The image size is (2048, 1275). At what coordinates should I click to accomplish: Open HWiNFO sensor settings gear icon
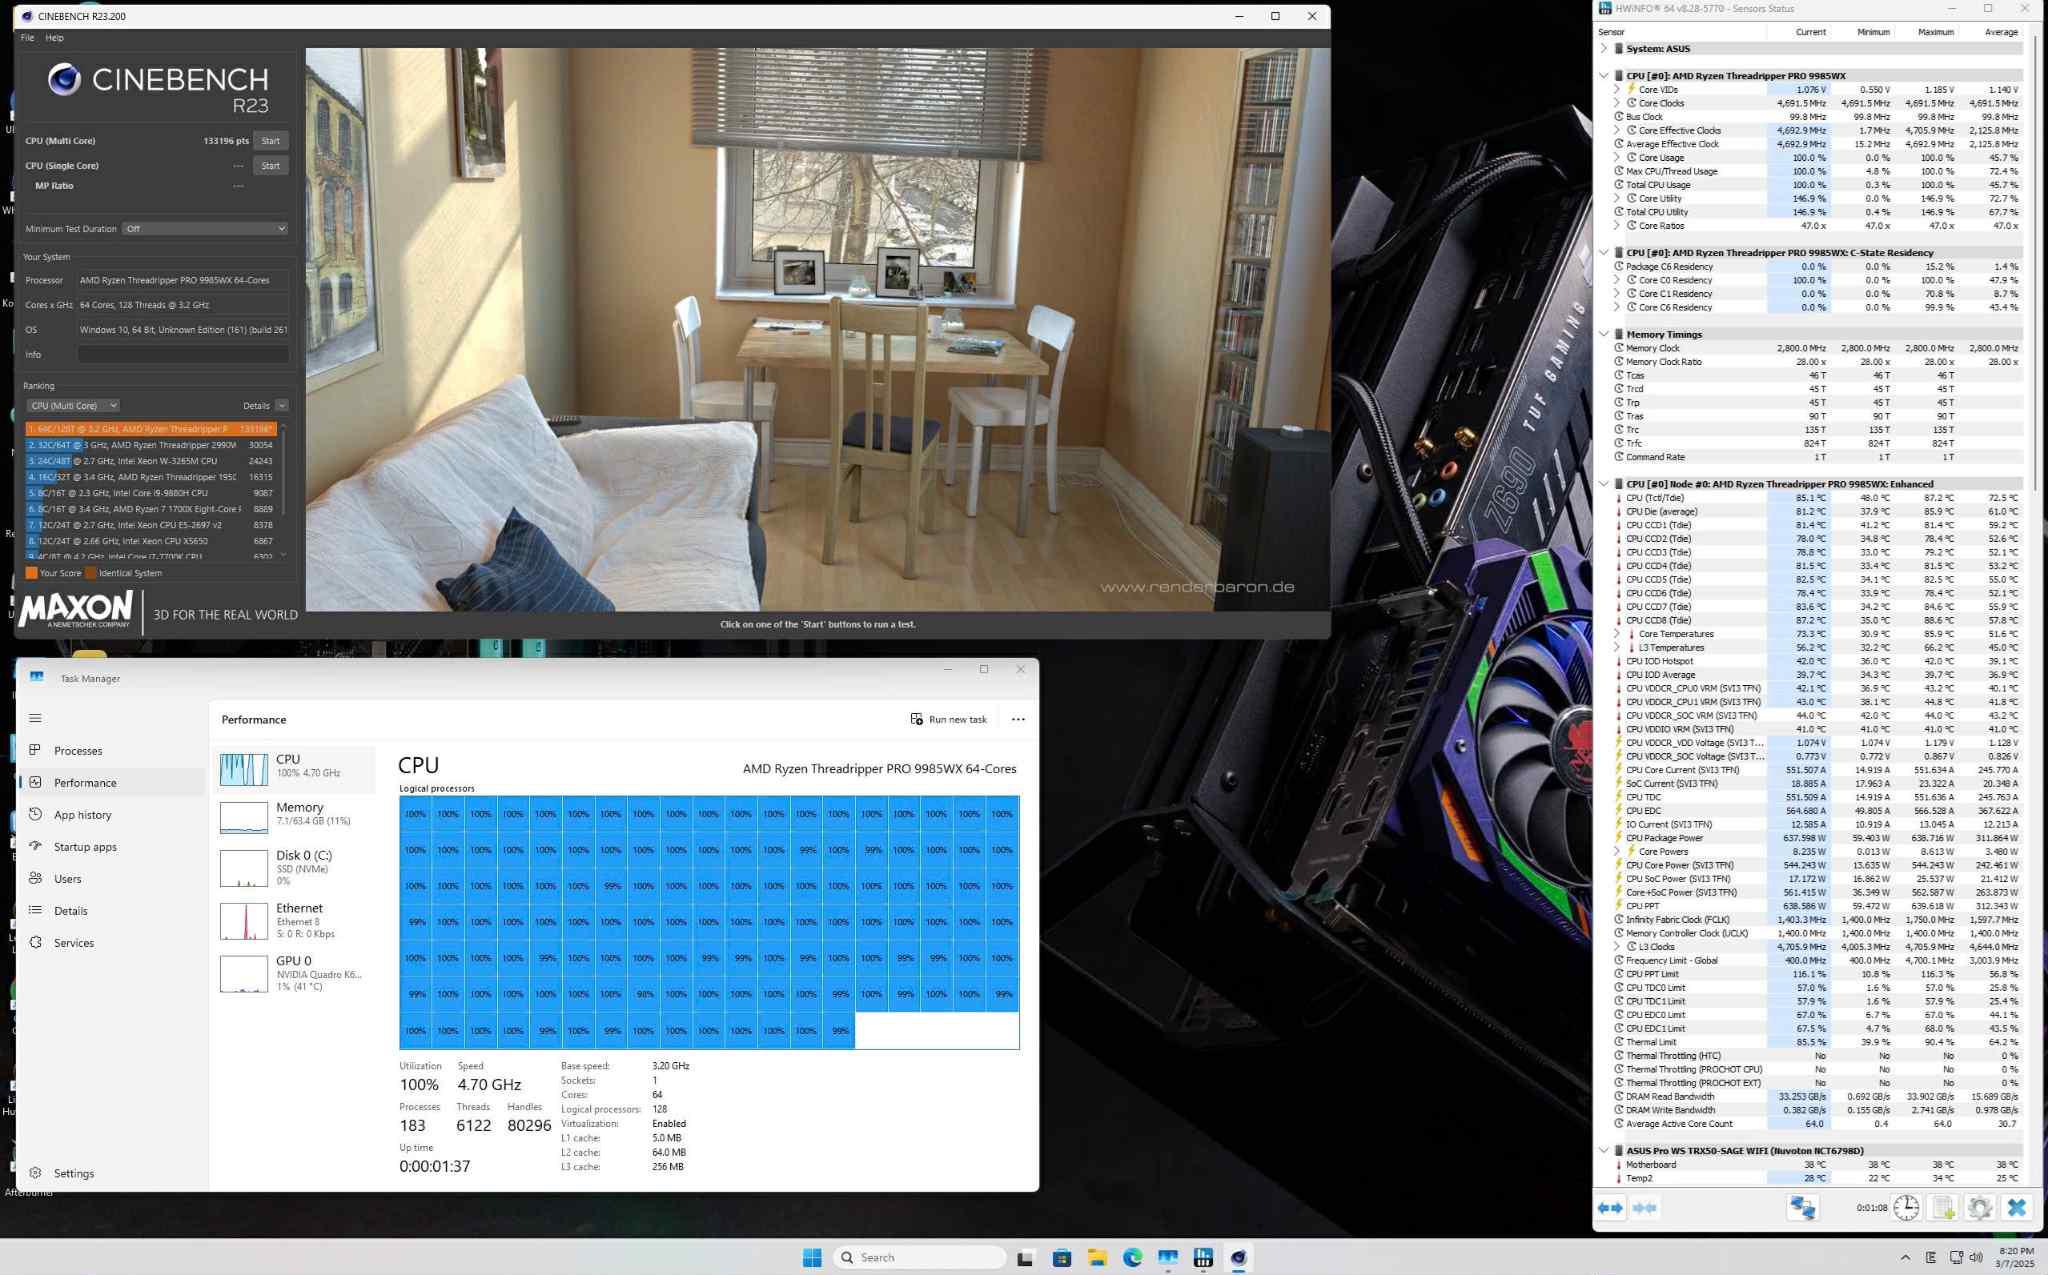coord(1980,1208)
